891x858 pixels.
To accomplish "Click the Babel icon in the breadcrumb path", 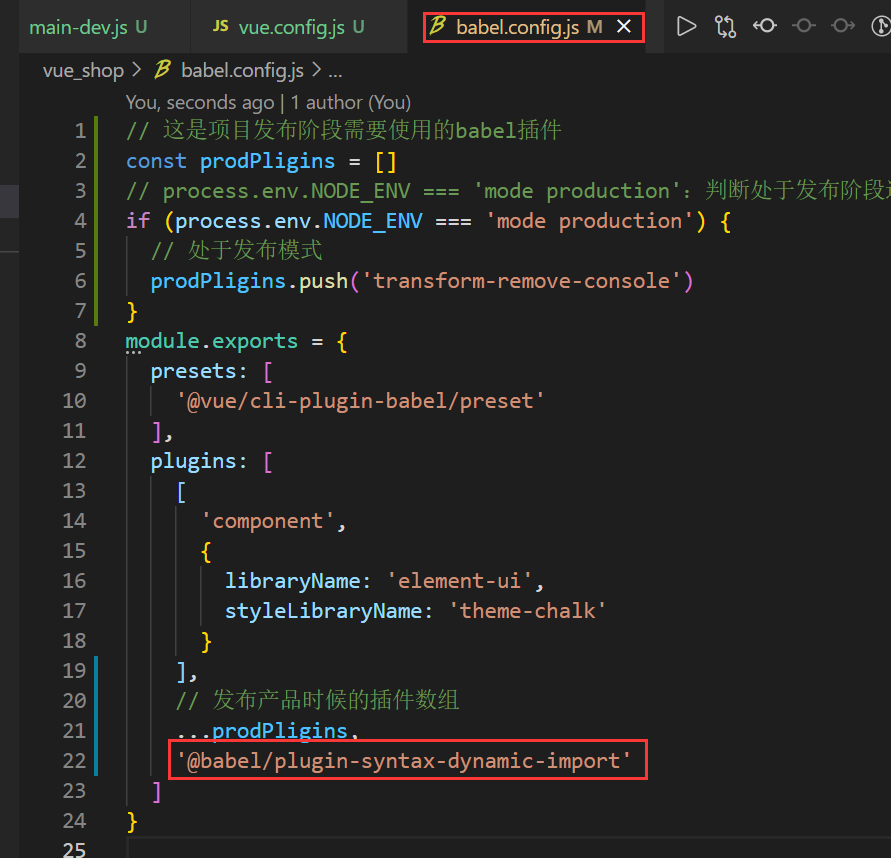I will click(x=162, y=70).
